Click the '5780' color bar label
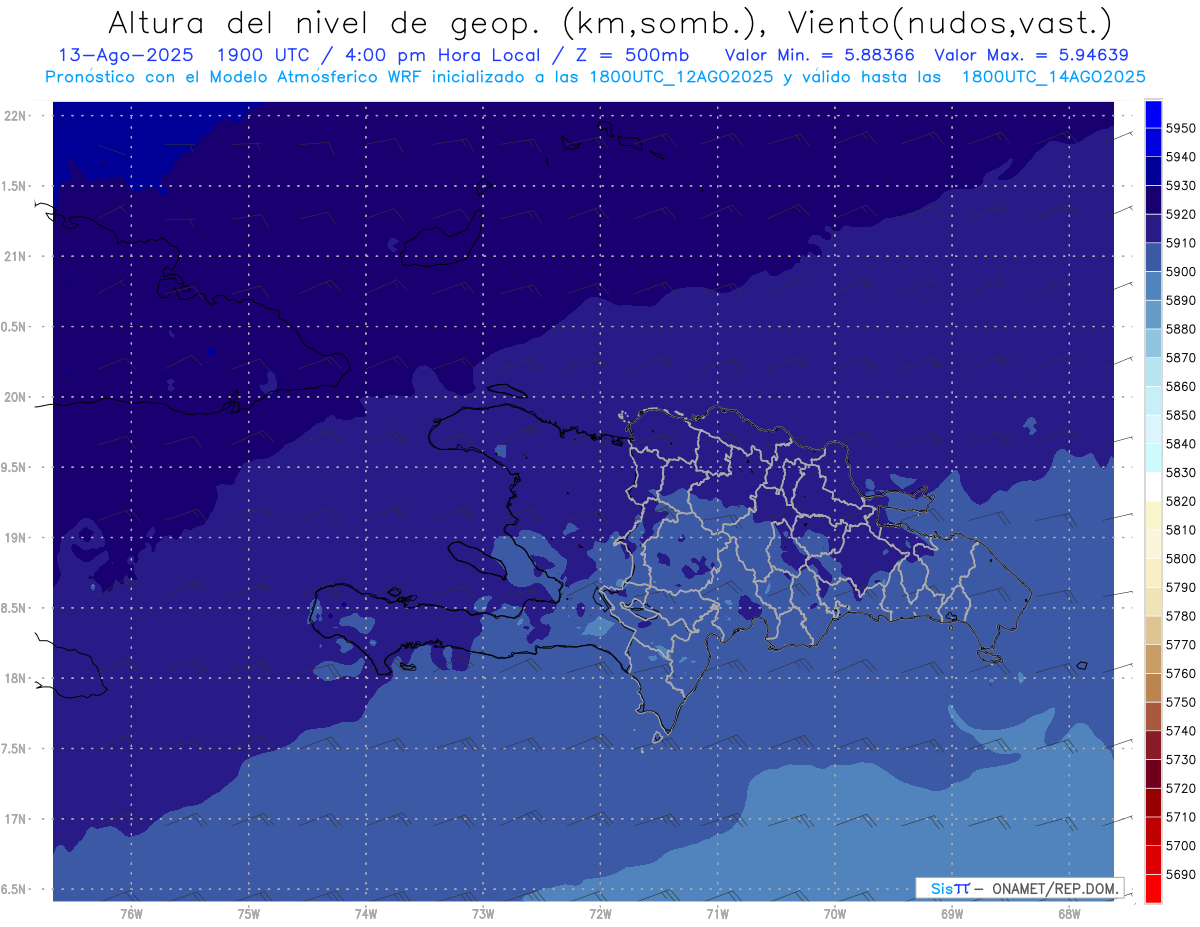The height and width of the screenshot is (927, 1200). point(1181,616)
